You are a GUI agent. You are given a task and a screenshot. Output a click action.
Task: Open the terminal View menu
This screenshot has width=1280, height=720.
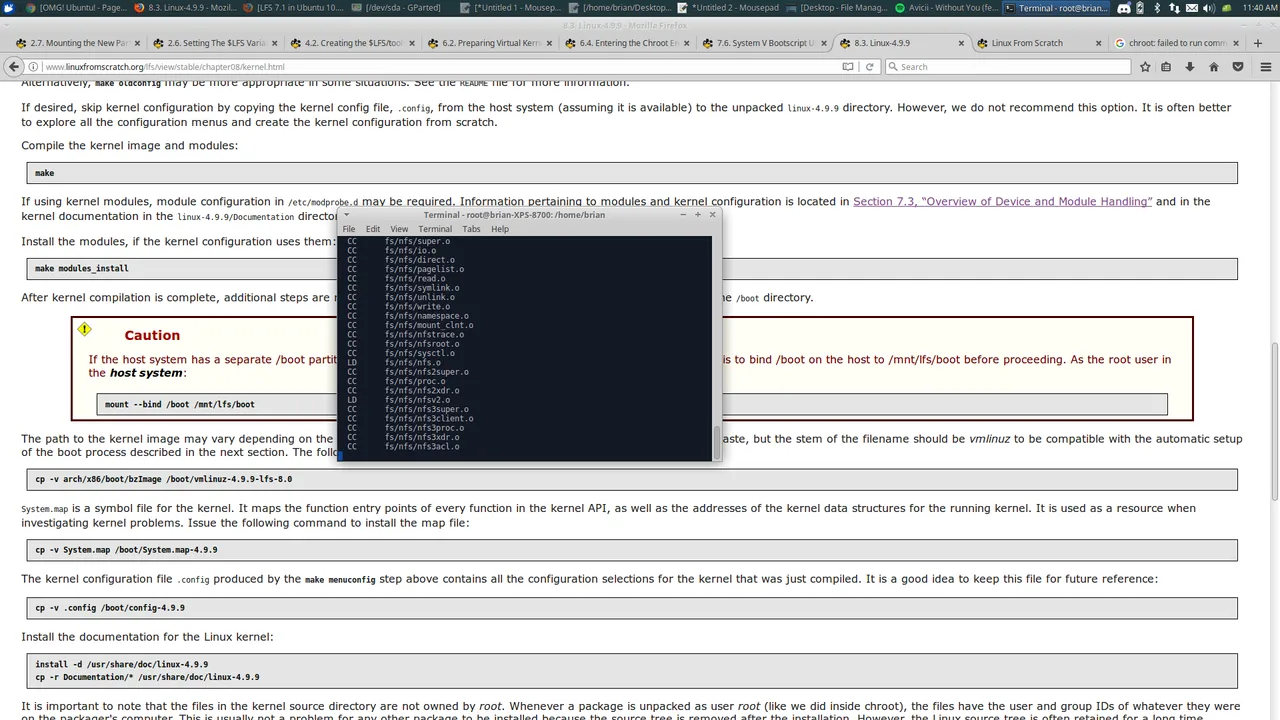click(399, 229)
